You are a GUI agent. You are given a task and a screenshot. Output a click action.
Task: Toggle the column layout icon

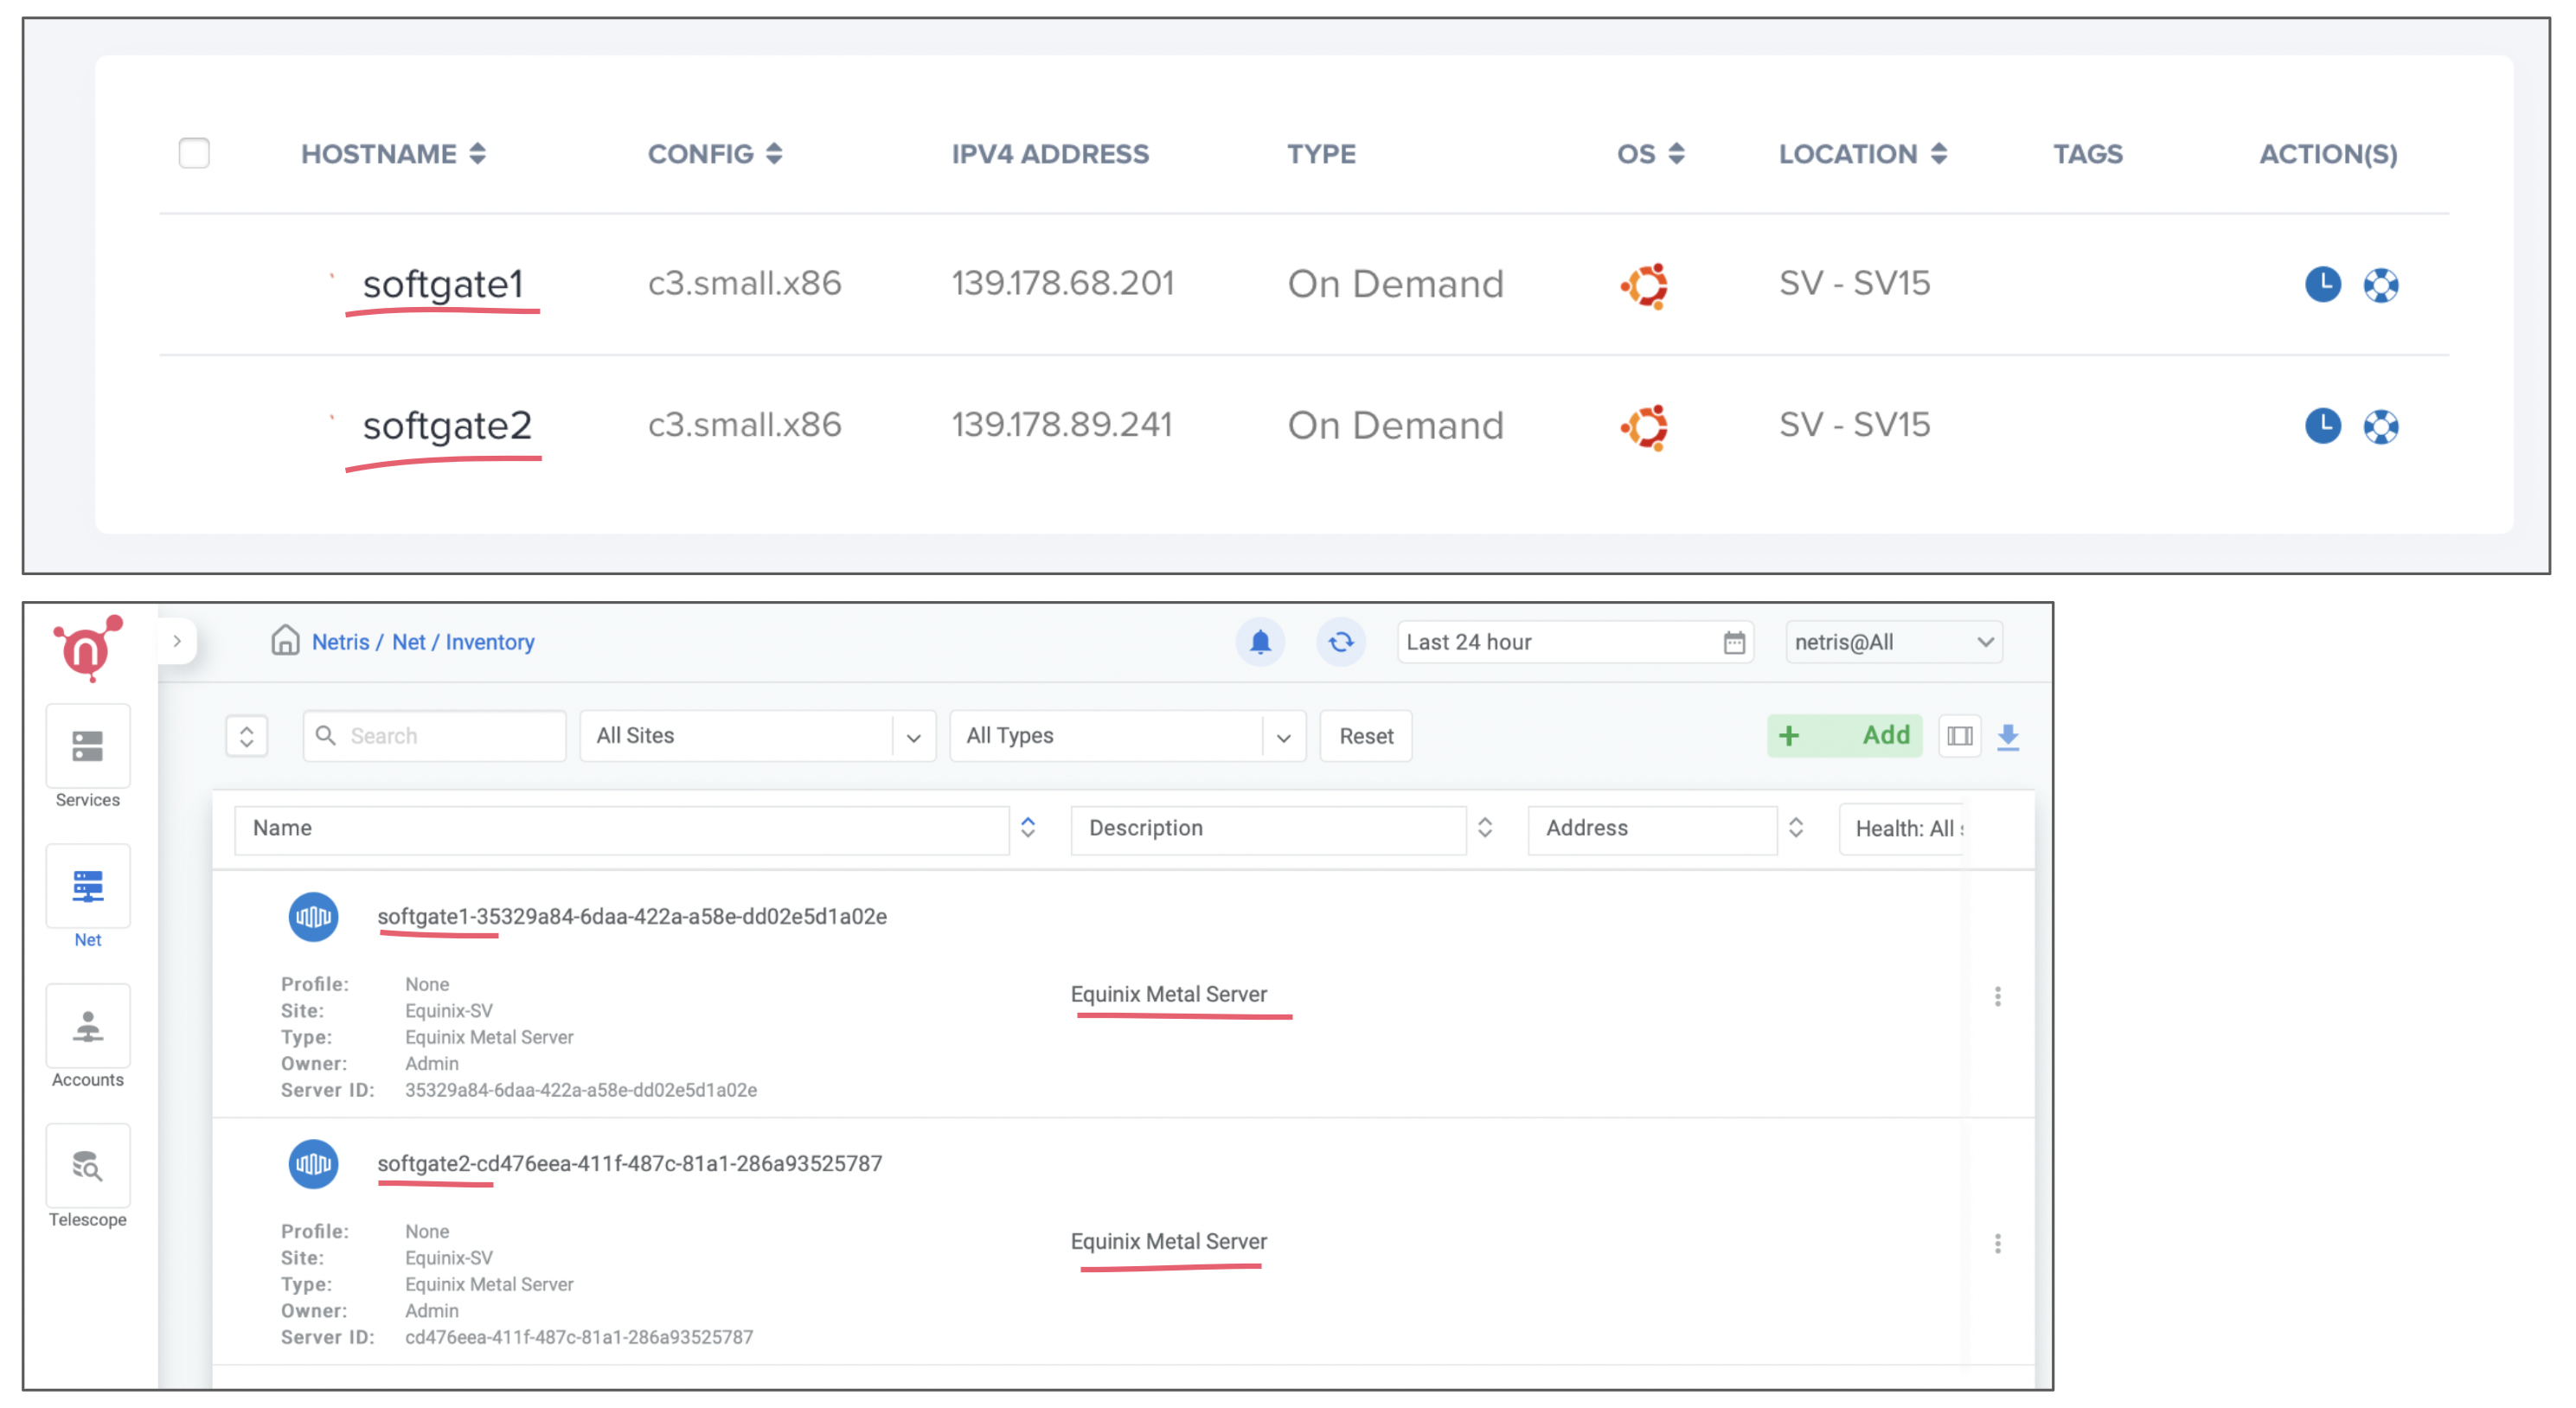click(1959, 737)
